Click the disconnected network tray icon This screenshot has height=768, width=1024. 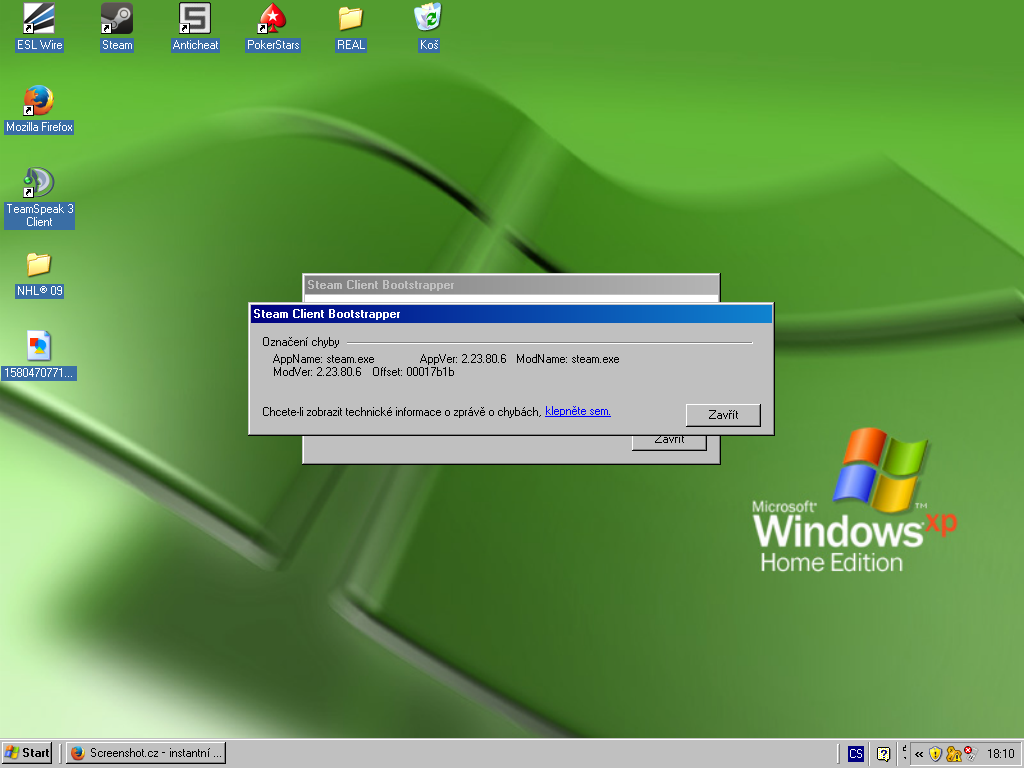pos(970,754)
